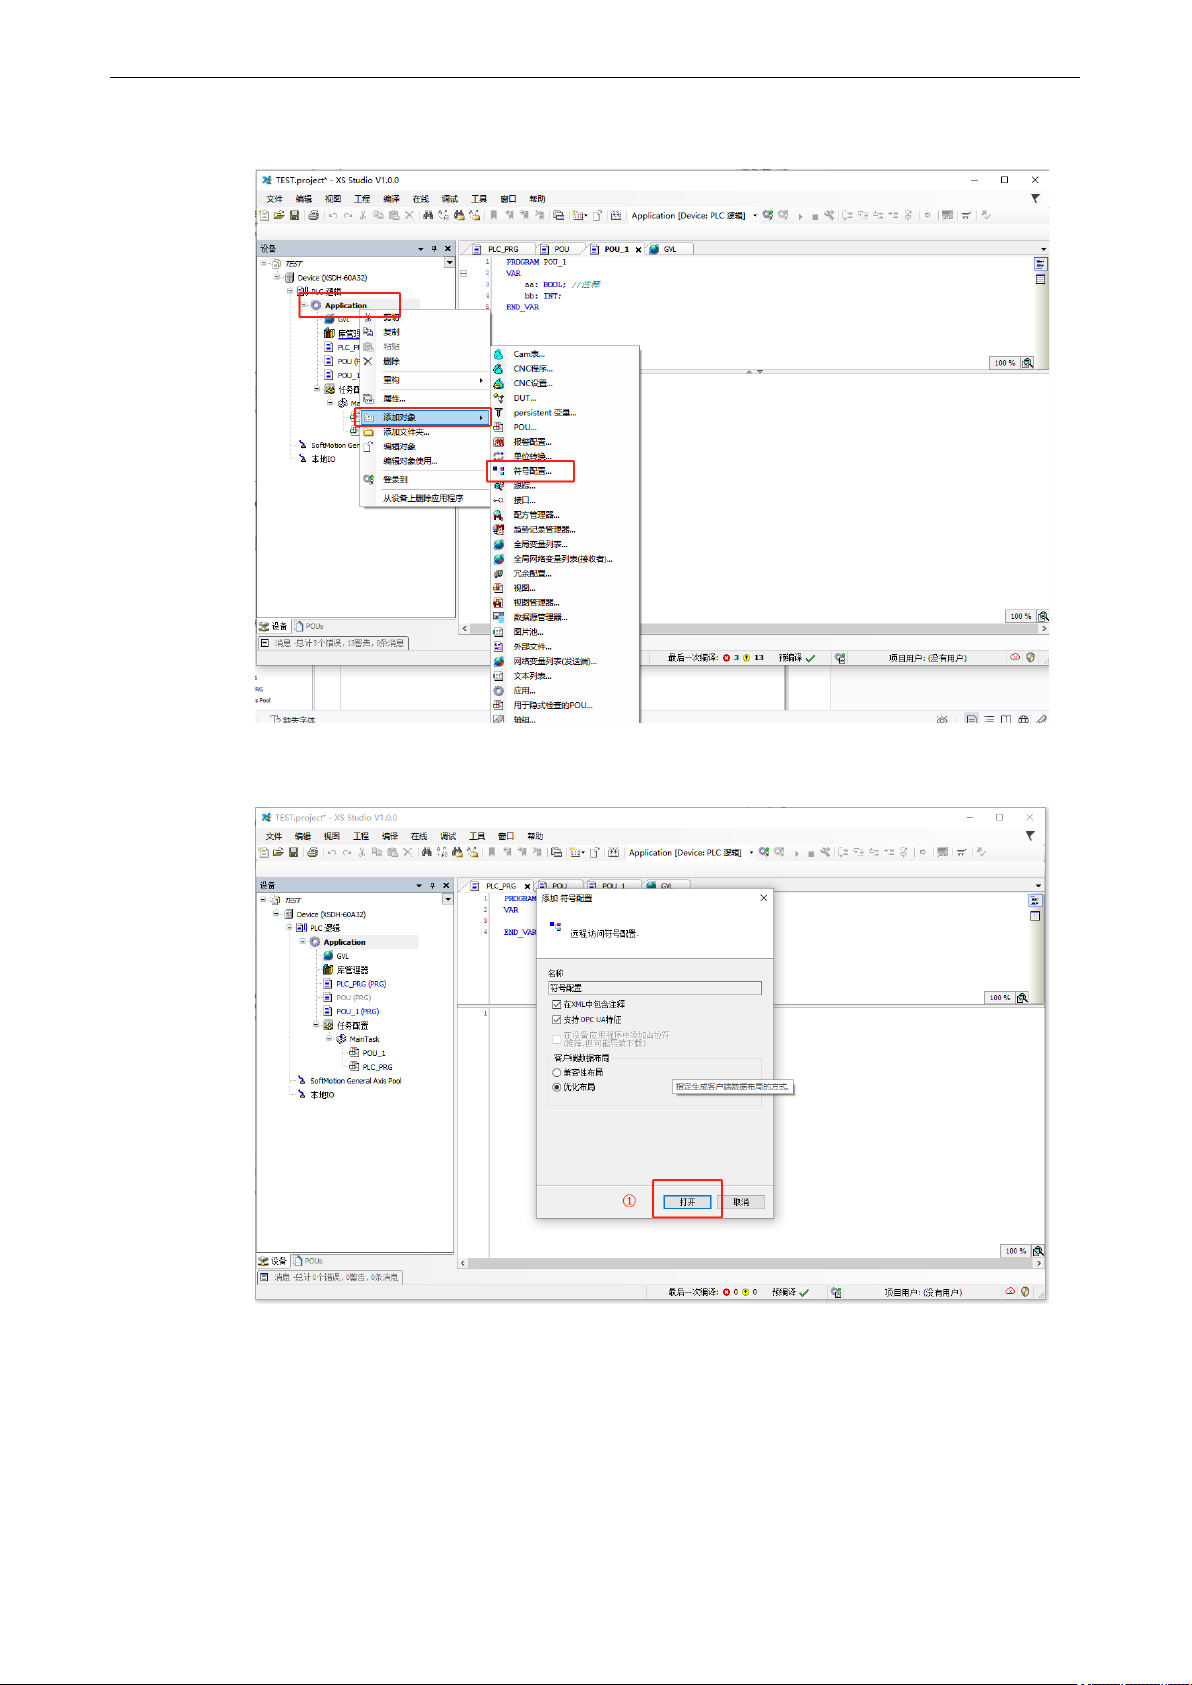The image size is (1192, 1685).
Task: Choose 剪切 in the Application context menu
Action: pos(391,317)
